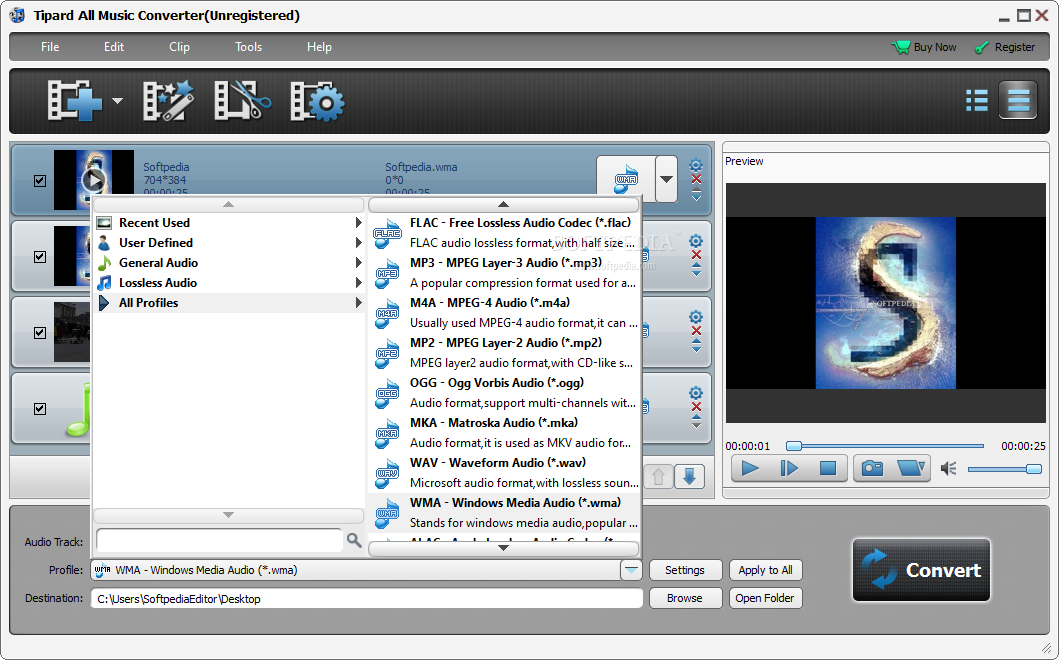Expand the Lossless Audio category
The width and height of the screenshot is (1059, 660).
[229, 282]
